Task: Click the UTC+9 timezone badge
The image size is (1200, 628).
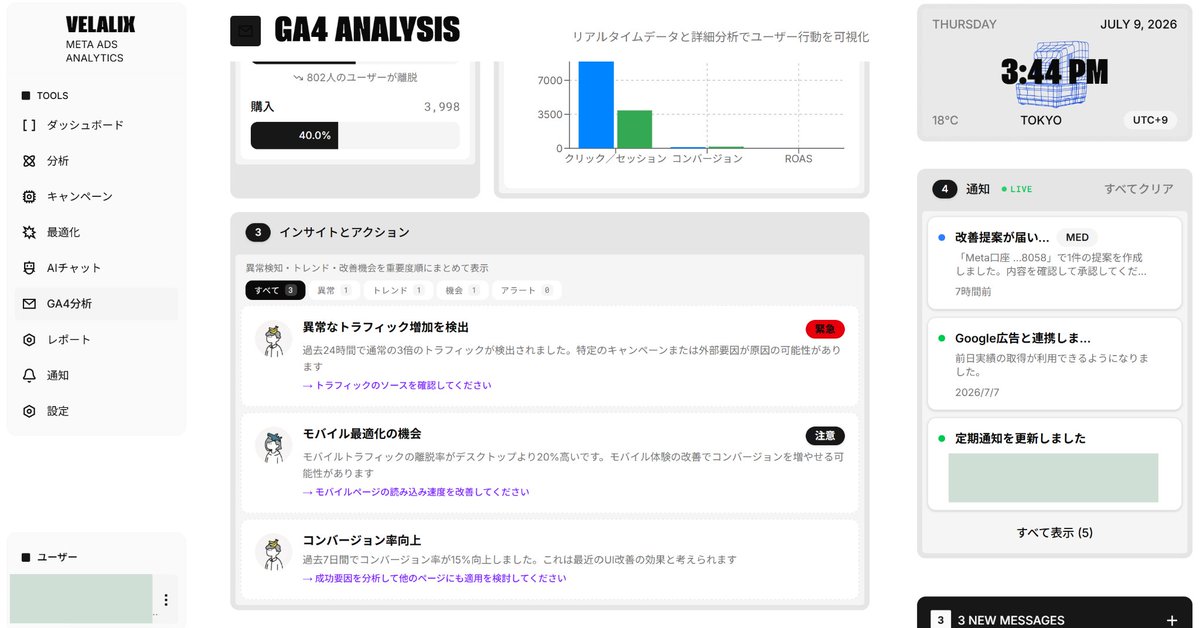Action: (x=1150, y=120)
